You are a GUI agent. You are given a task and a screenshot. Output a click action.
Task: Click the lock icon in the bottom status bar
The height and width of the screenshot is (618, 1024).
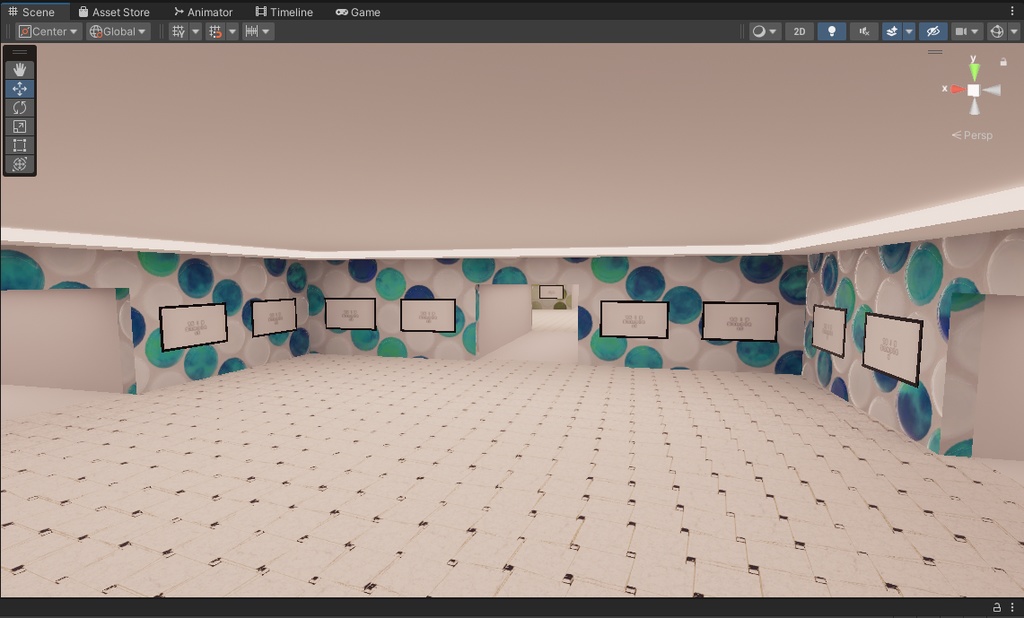coord(997,608)
